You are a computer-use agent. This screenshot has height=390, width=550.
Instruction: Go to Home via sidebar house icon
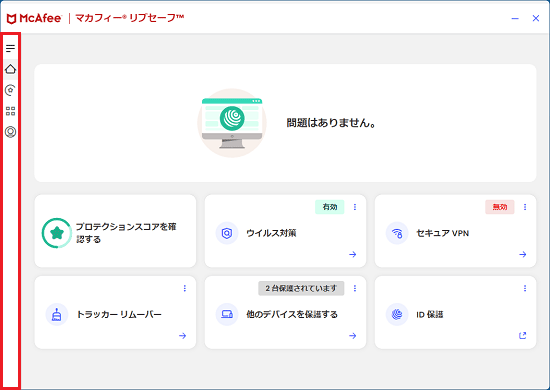tap(11, 69)
